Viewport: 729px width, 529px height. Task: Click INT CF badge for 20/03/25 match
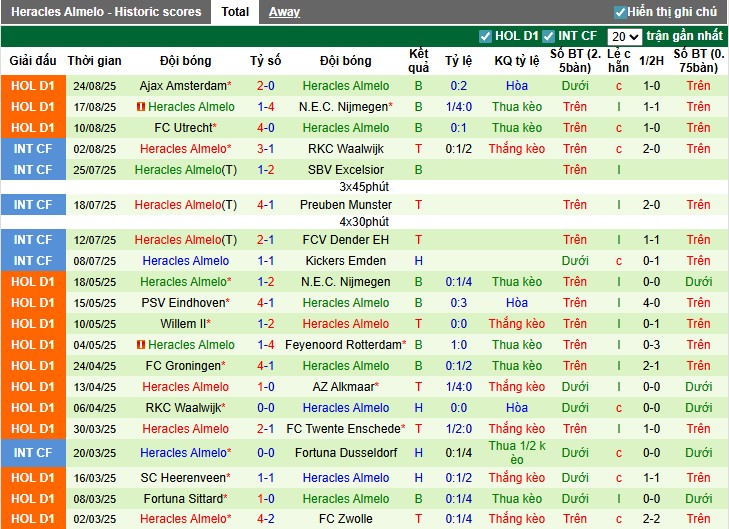click(33, 453)
